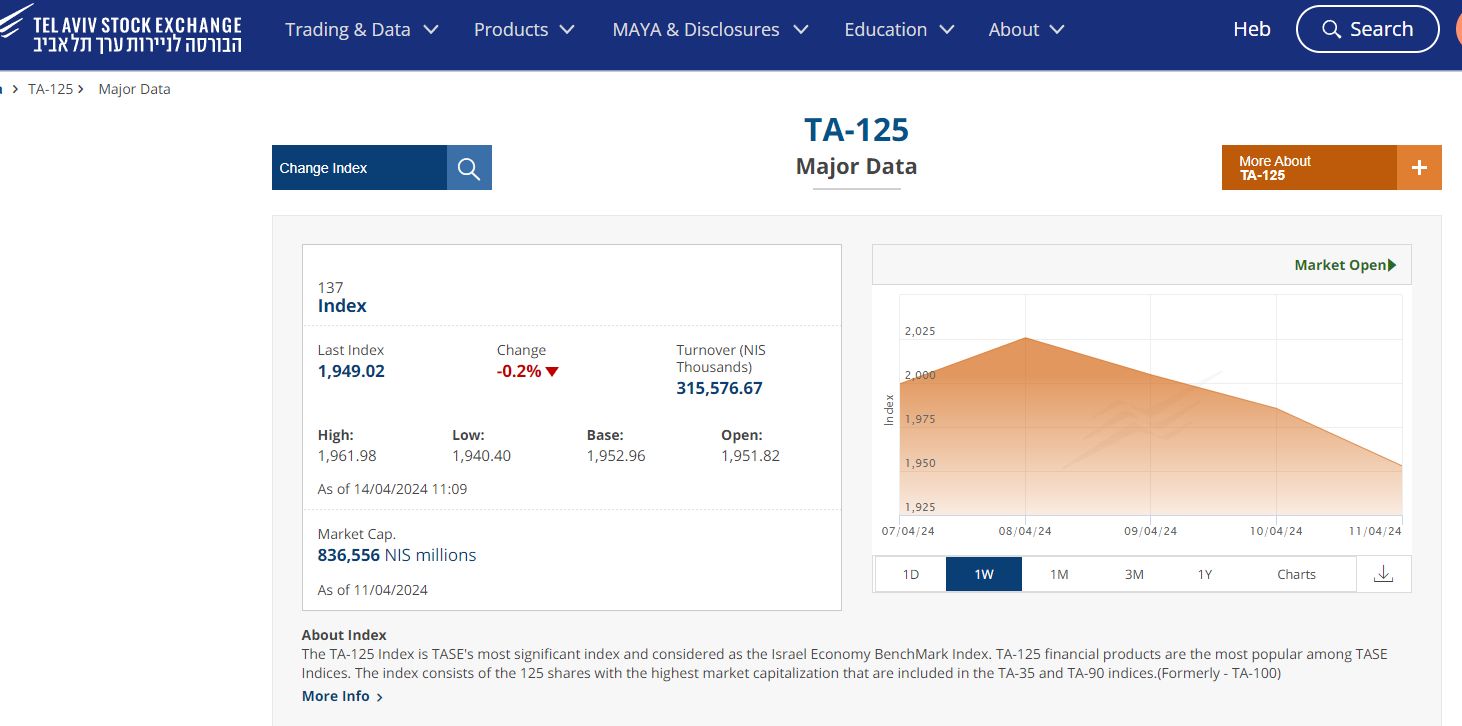
Task: Download chart data using the download icon
Action: point(1384,574)
